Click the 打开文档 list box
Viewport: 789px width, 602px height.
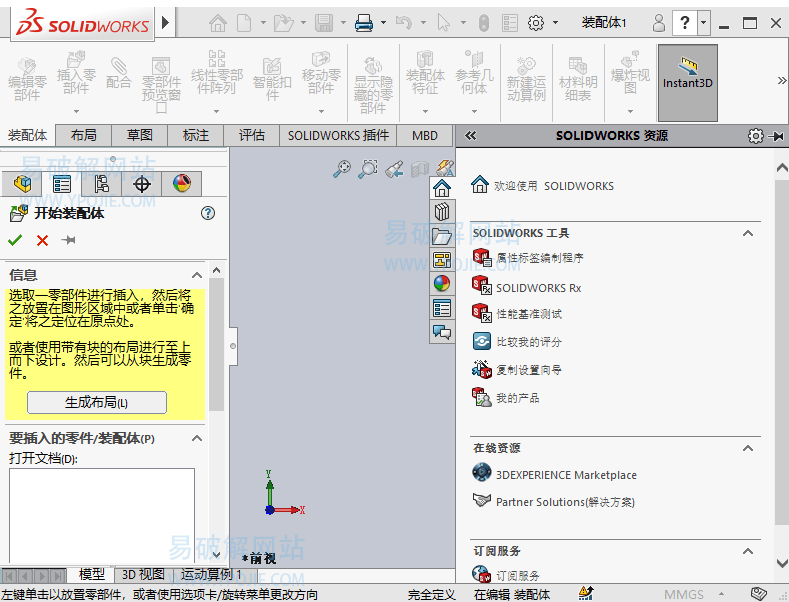(x=102, y=515)
